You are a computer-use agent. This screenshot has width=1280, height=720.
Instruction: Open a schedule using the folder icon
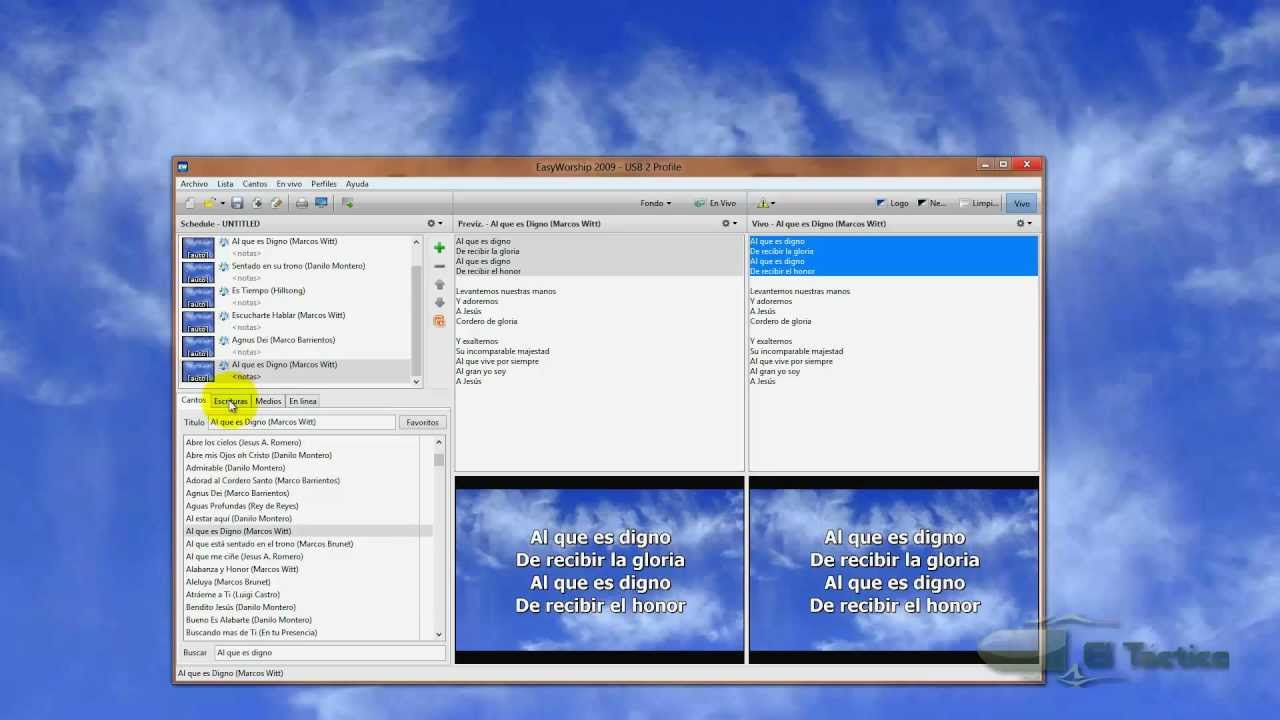pos(209,203)
